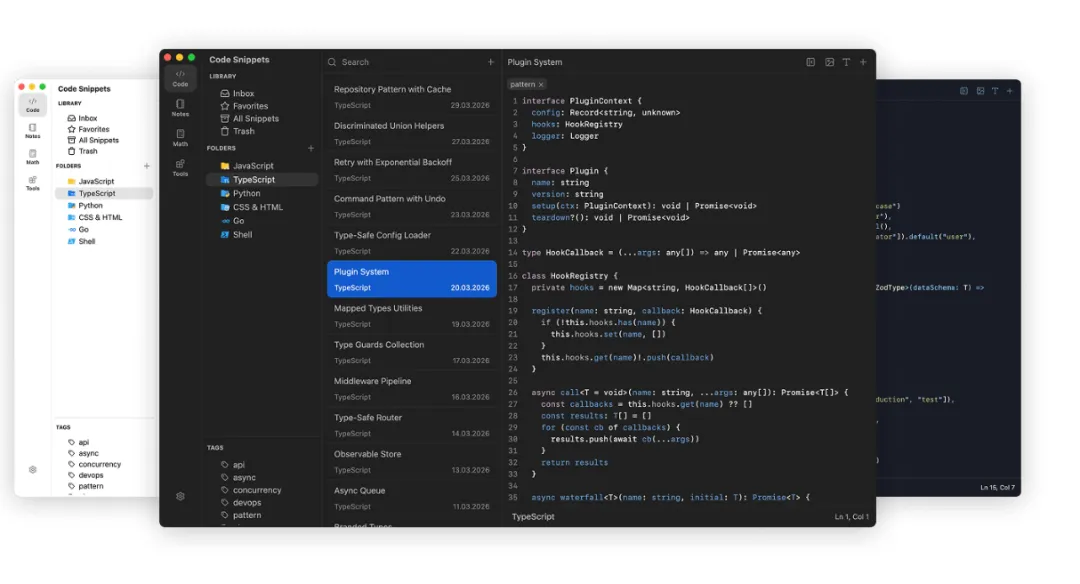Image resolution: width=1080 pixels, height=584 pixels.
Task: Select CSS & HTML folder in dark front window
Action: [x=262, y=207]
